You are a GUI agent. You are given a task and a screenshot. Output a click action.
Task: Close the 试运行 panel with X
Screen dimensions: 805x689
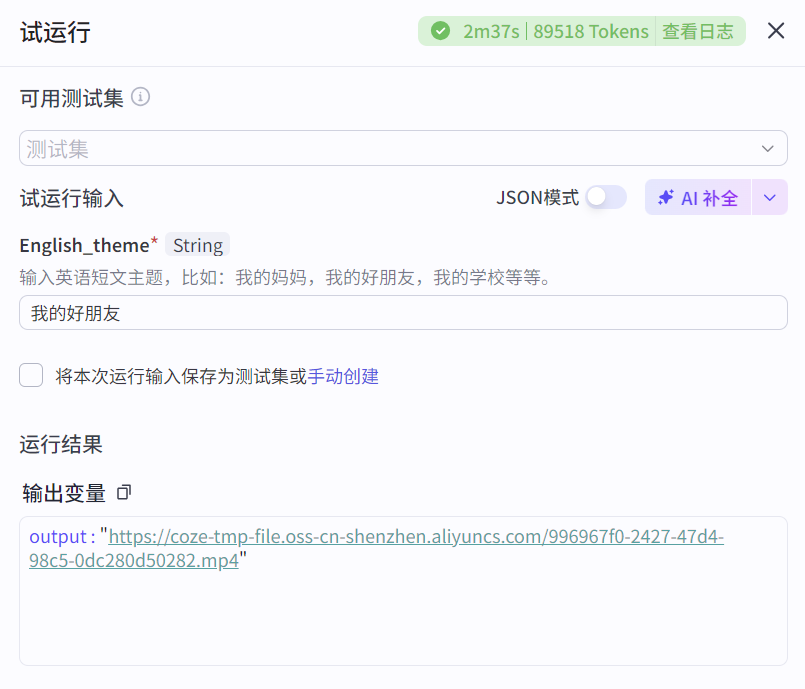tap(776, 31)
